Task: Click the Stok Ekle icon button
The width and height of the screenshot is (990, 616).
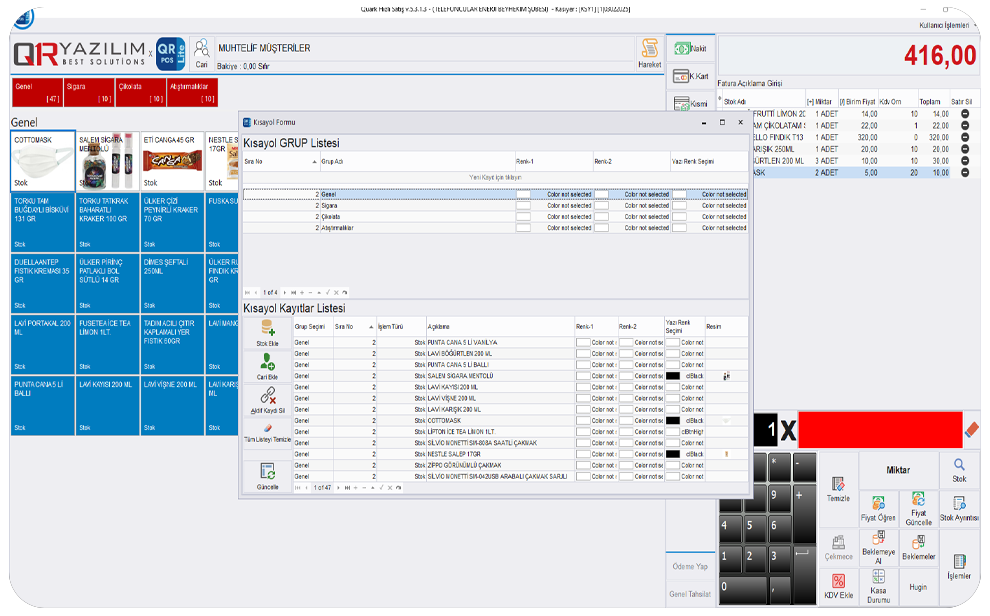Action: [267, 329]
